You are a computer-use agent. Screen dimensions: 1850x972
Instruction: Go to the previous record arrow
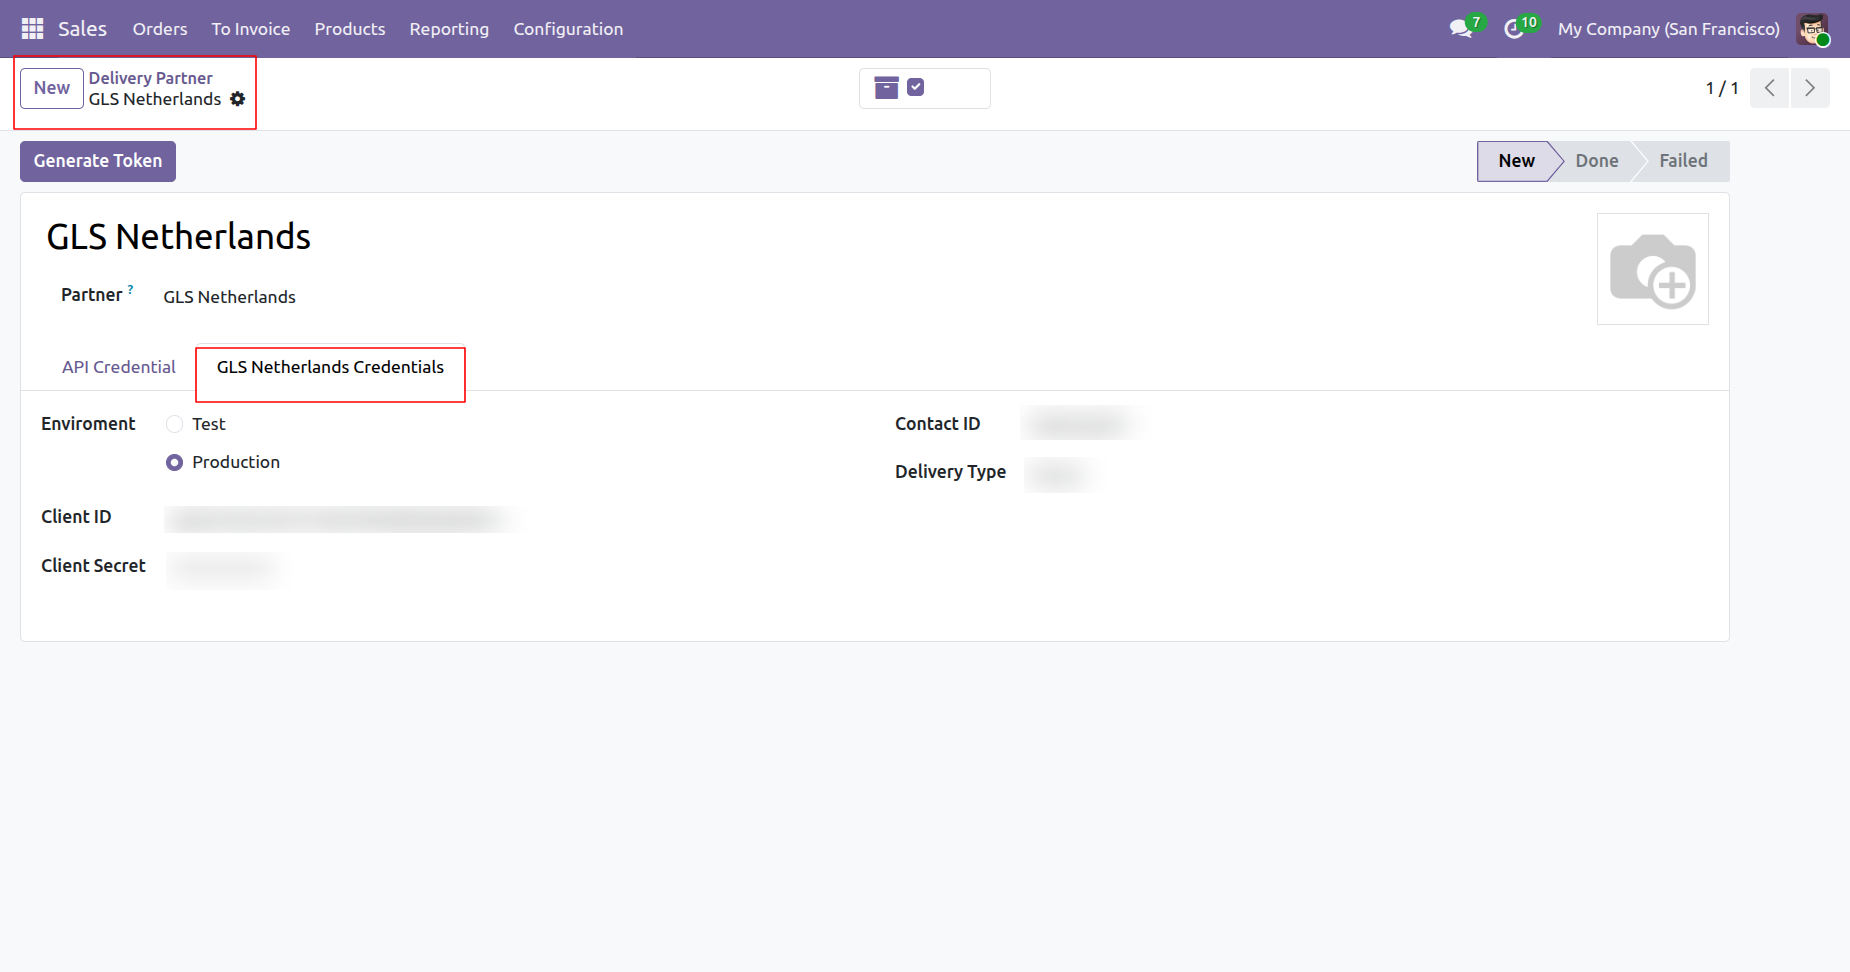1770,88
